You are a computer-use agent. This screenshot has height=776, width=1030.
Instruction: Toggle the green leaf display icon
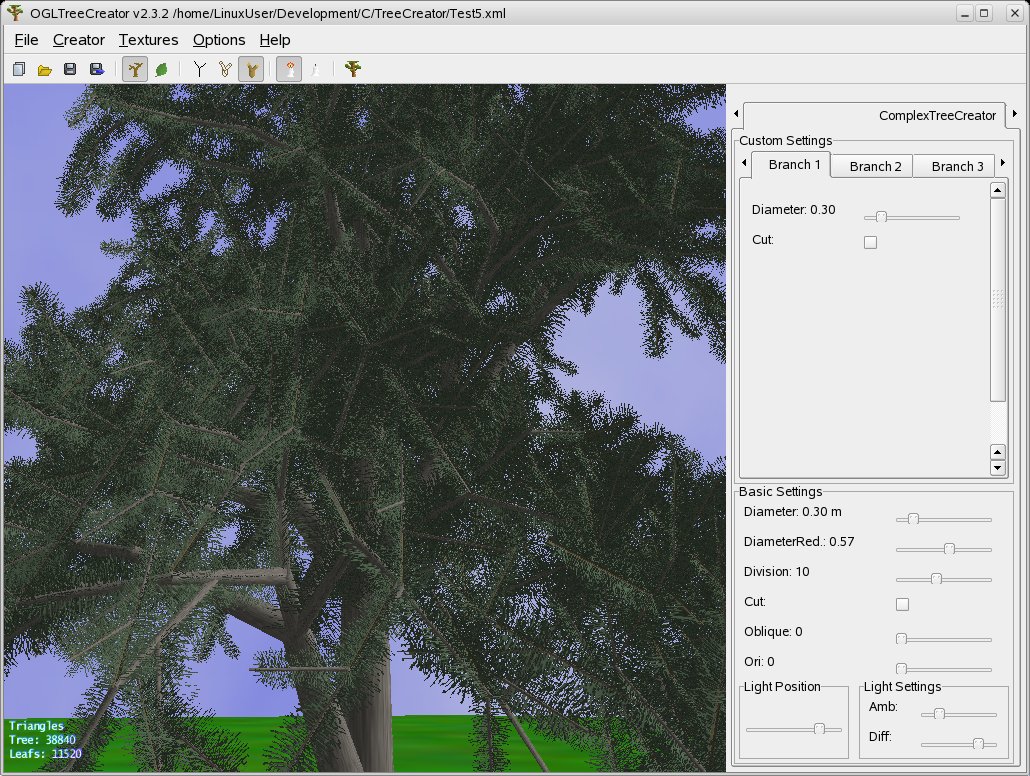coord(161,69)
